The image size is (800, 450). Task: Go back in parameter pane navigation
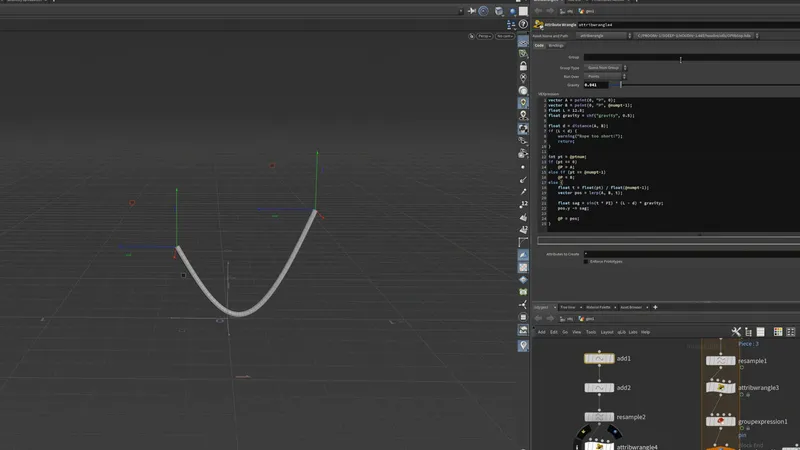click(x=538, y=11)
